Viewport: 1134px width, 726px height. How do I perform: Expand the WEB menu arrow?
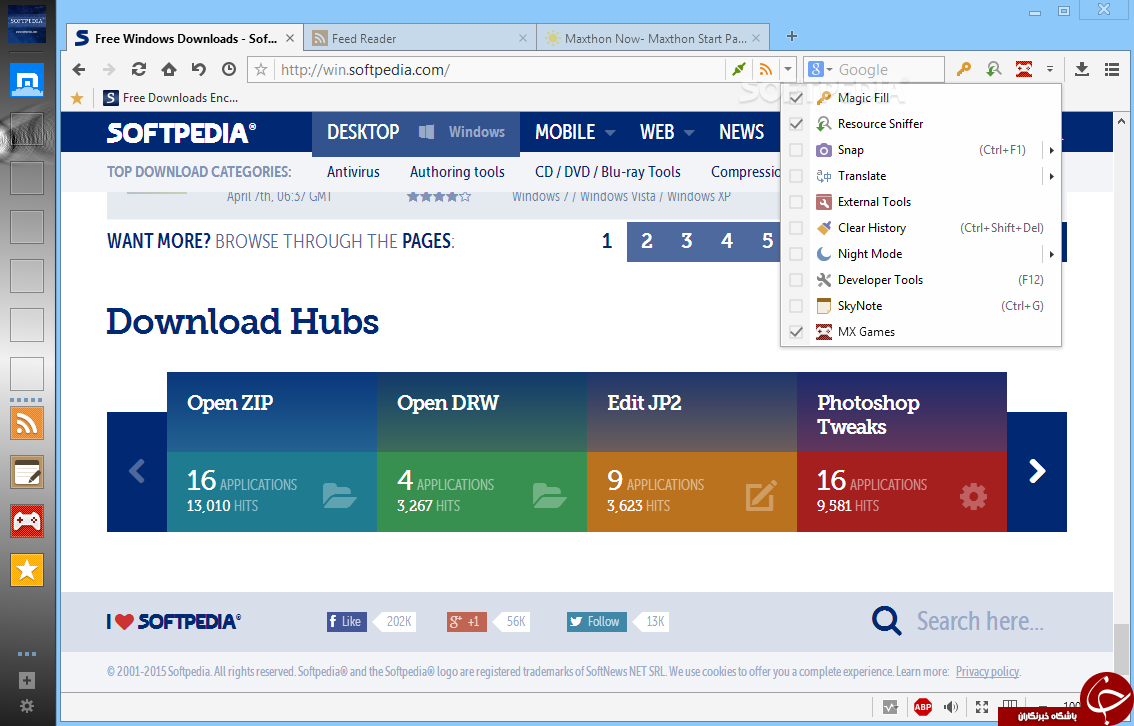click(688, 132)
